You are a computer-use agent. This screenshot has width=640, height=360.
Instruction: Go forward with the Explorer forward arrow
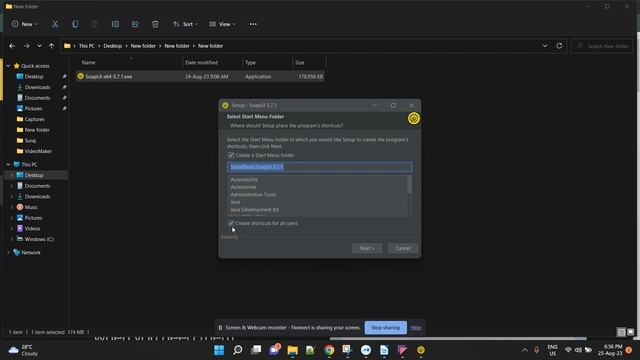pos(27,46)
